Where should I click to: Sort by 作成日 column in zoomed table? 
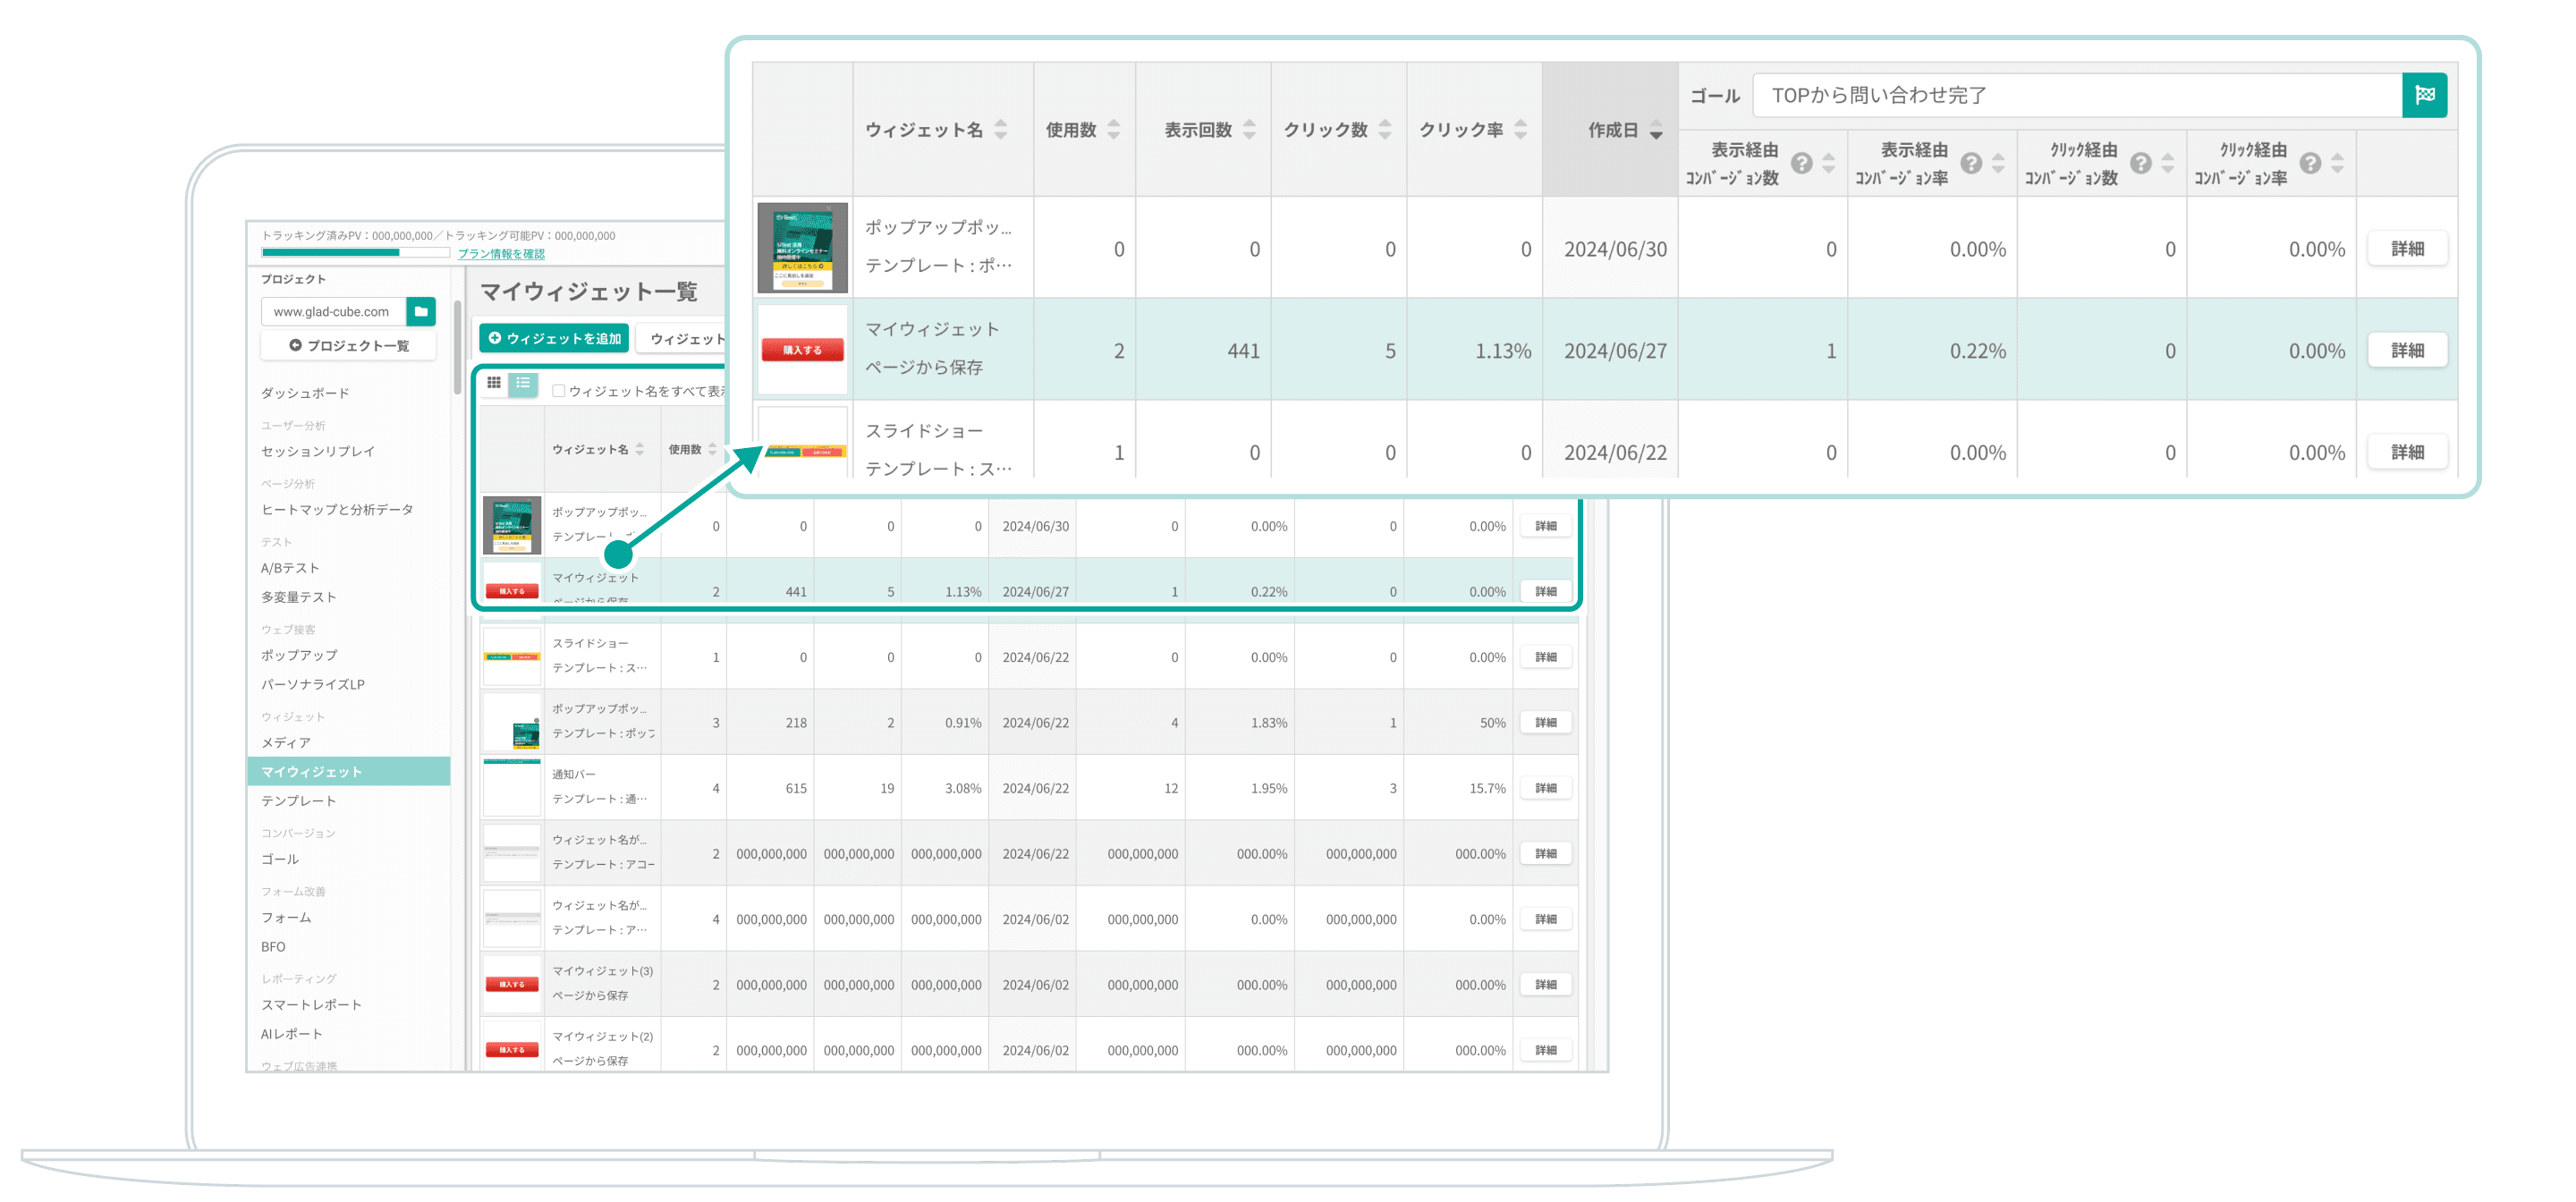click(x=1655, y=131)
